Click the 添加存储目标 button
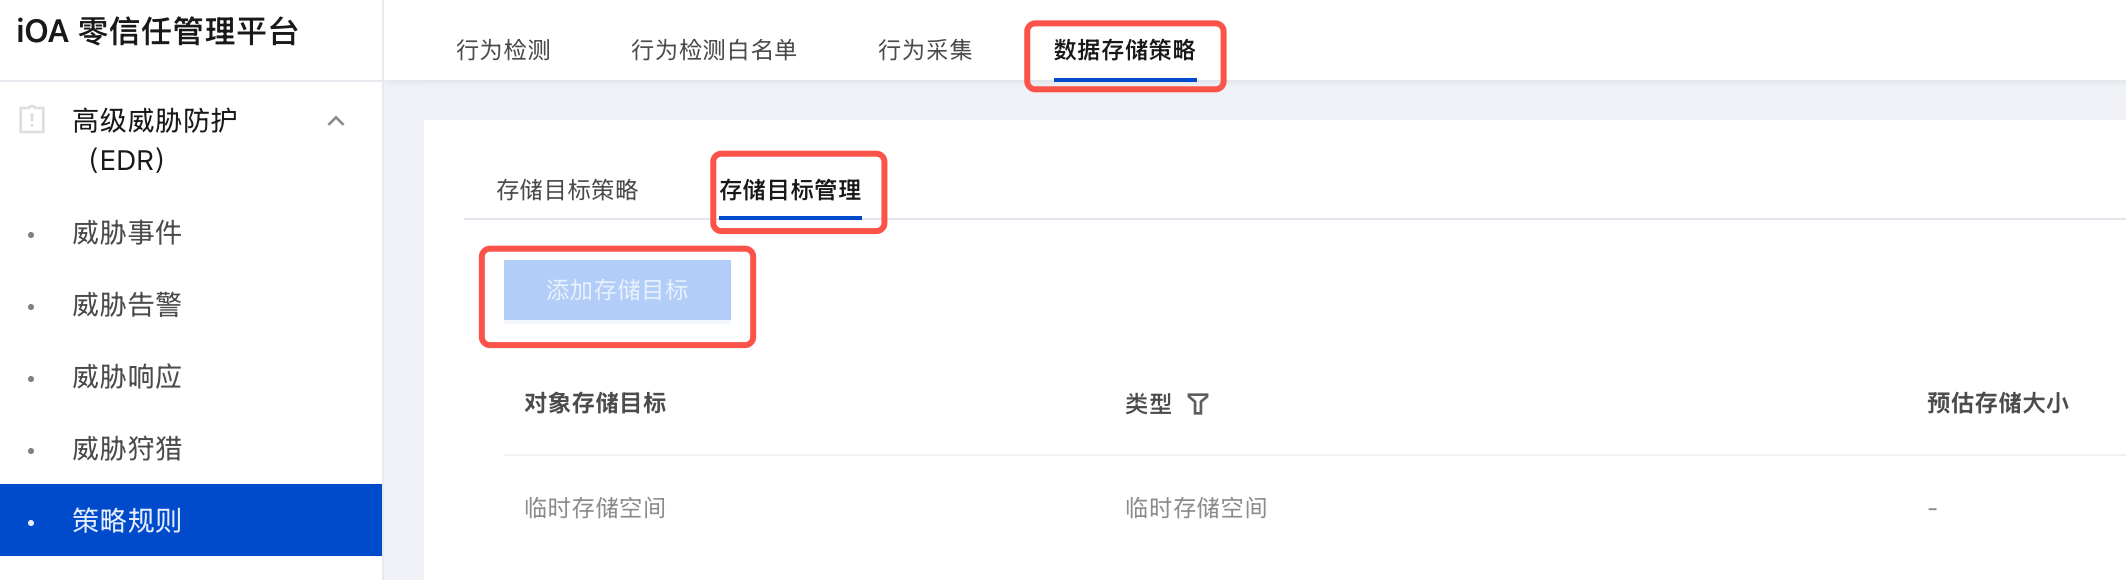This screenshot has height=580, width=2126. pyautogui.click(x=617, y=290)
